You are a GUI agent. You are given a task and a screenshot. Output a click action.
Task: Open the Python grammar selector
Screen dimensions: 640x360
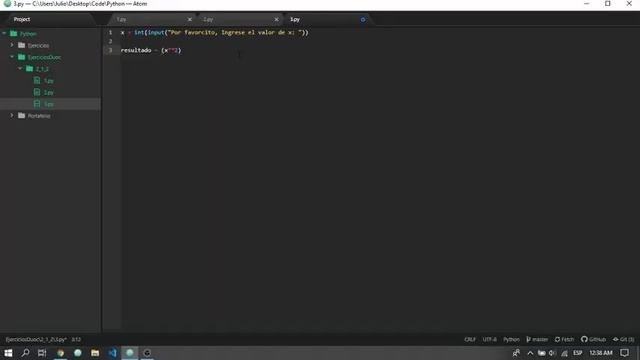511,340
